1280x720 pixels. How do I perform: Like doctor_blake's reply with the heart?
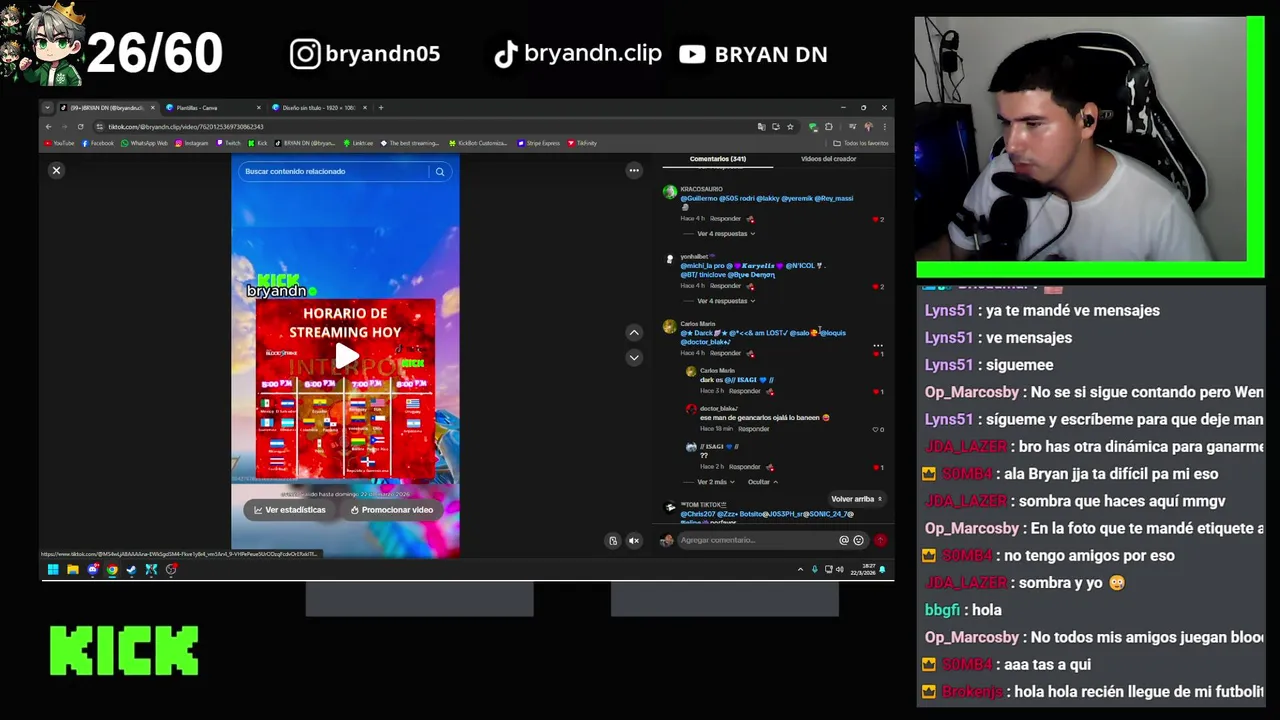pyautogui.click(x=877, y=429)
